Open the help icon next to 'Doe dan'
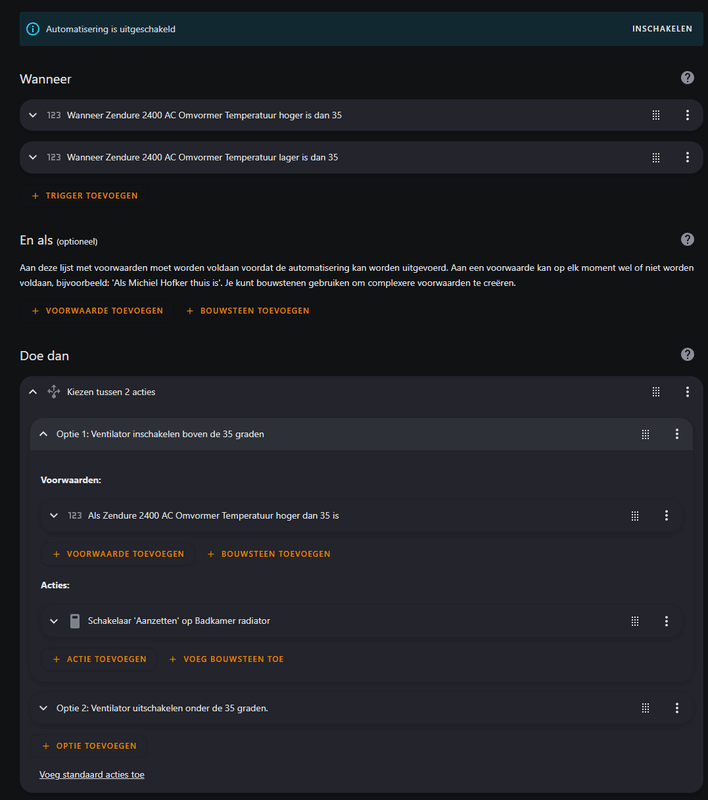Image resolution: width=708 pixels, height=800 pixels. (x=687, y=354)
